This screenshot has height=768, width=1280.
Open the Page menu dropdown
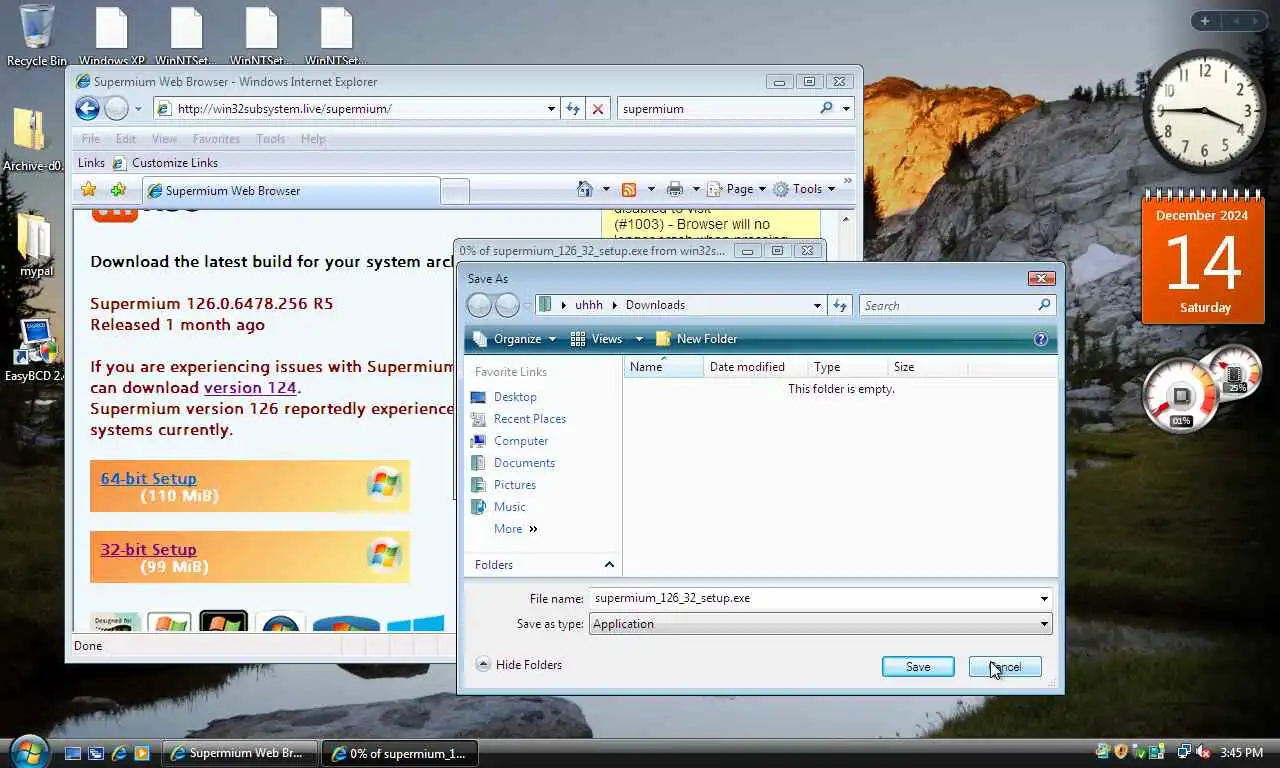pyautogui.click(x=736, y=189)
